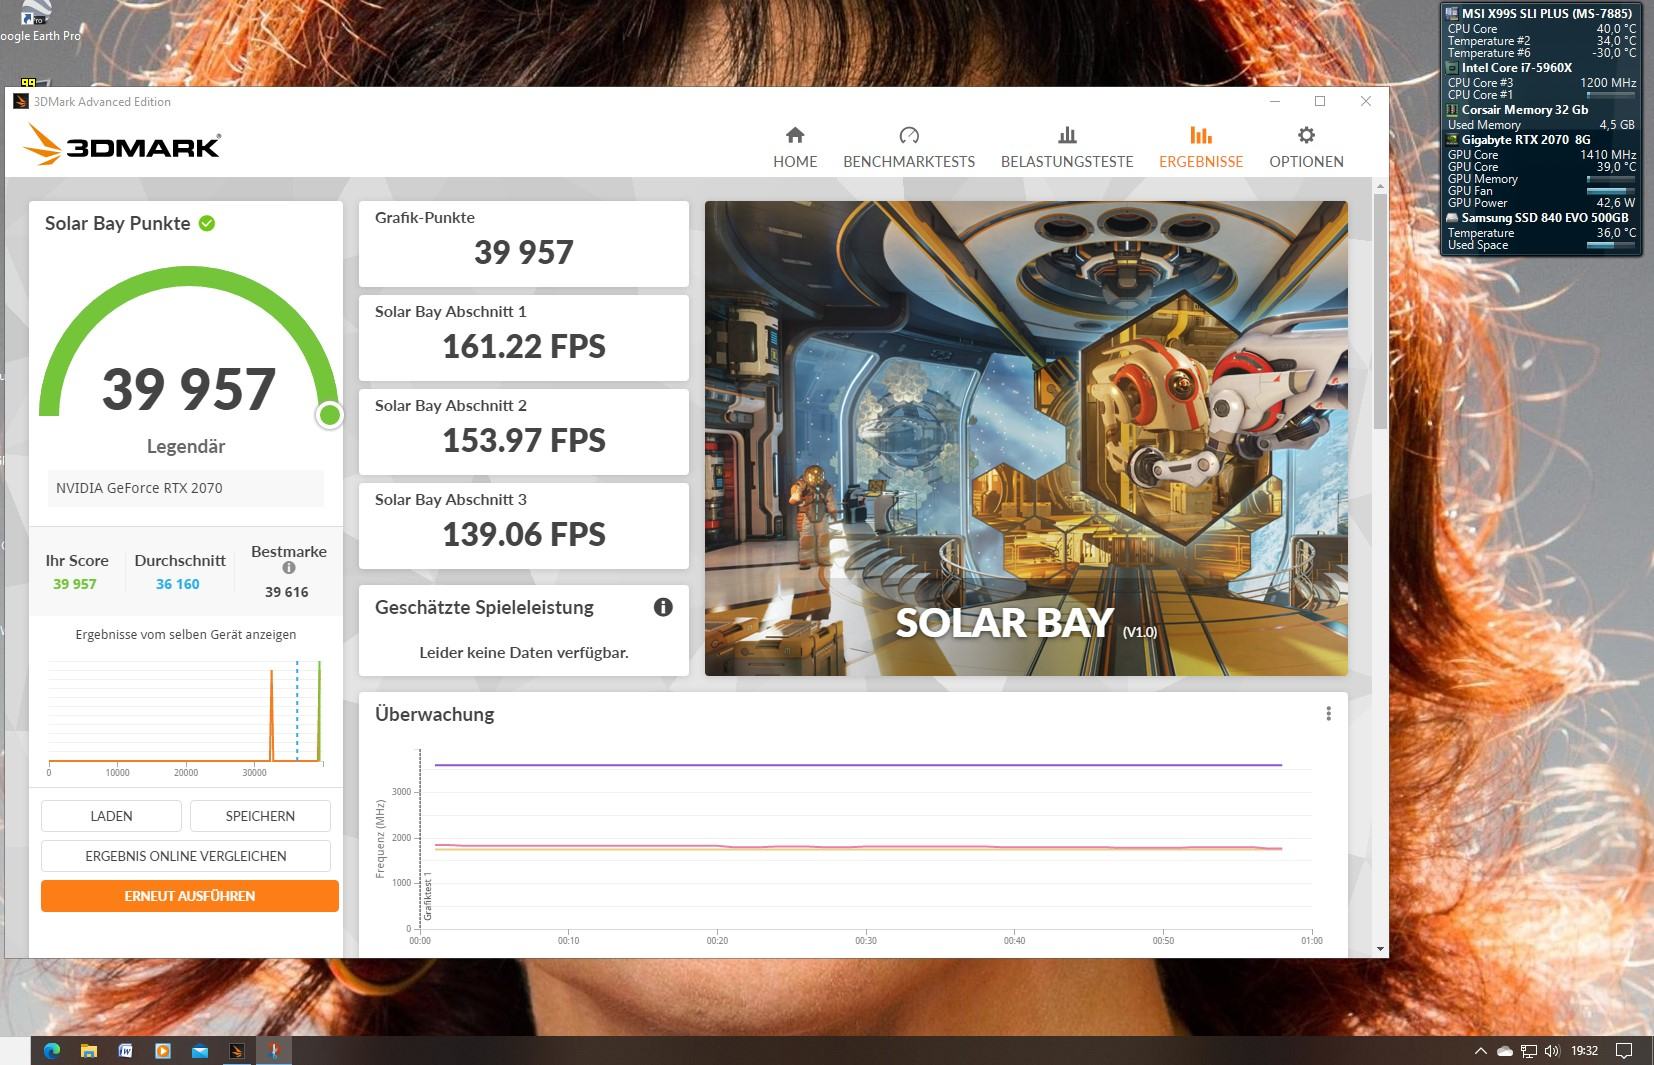Show hidden tray icons chevron
The width and height of the screenshot is (1654, 1065).
pyautogui.click(x=1481, y=1051)
